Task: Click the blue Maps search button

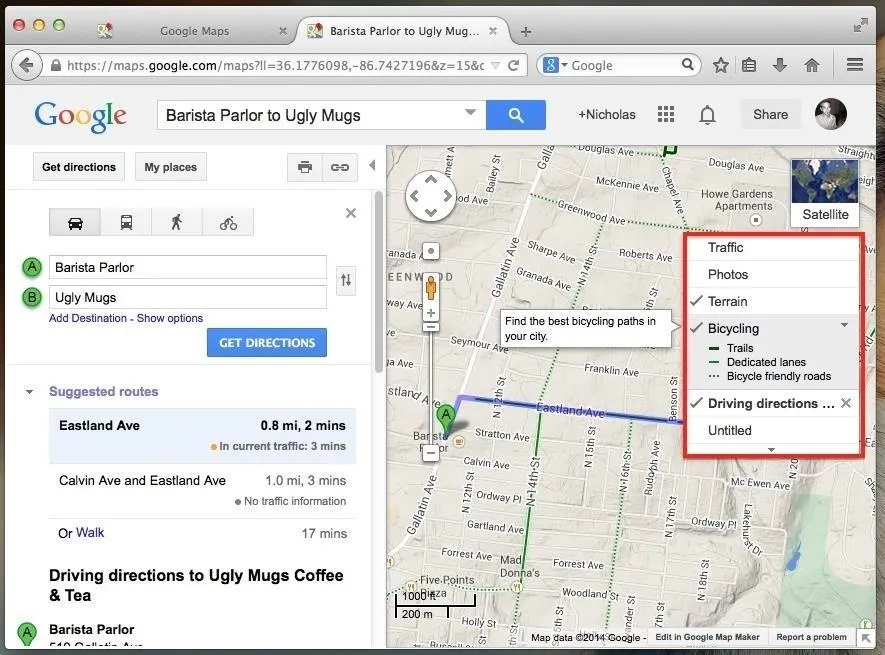Action: click(x=515, y=115)
